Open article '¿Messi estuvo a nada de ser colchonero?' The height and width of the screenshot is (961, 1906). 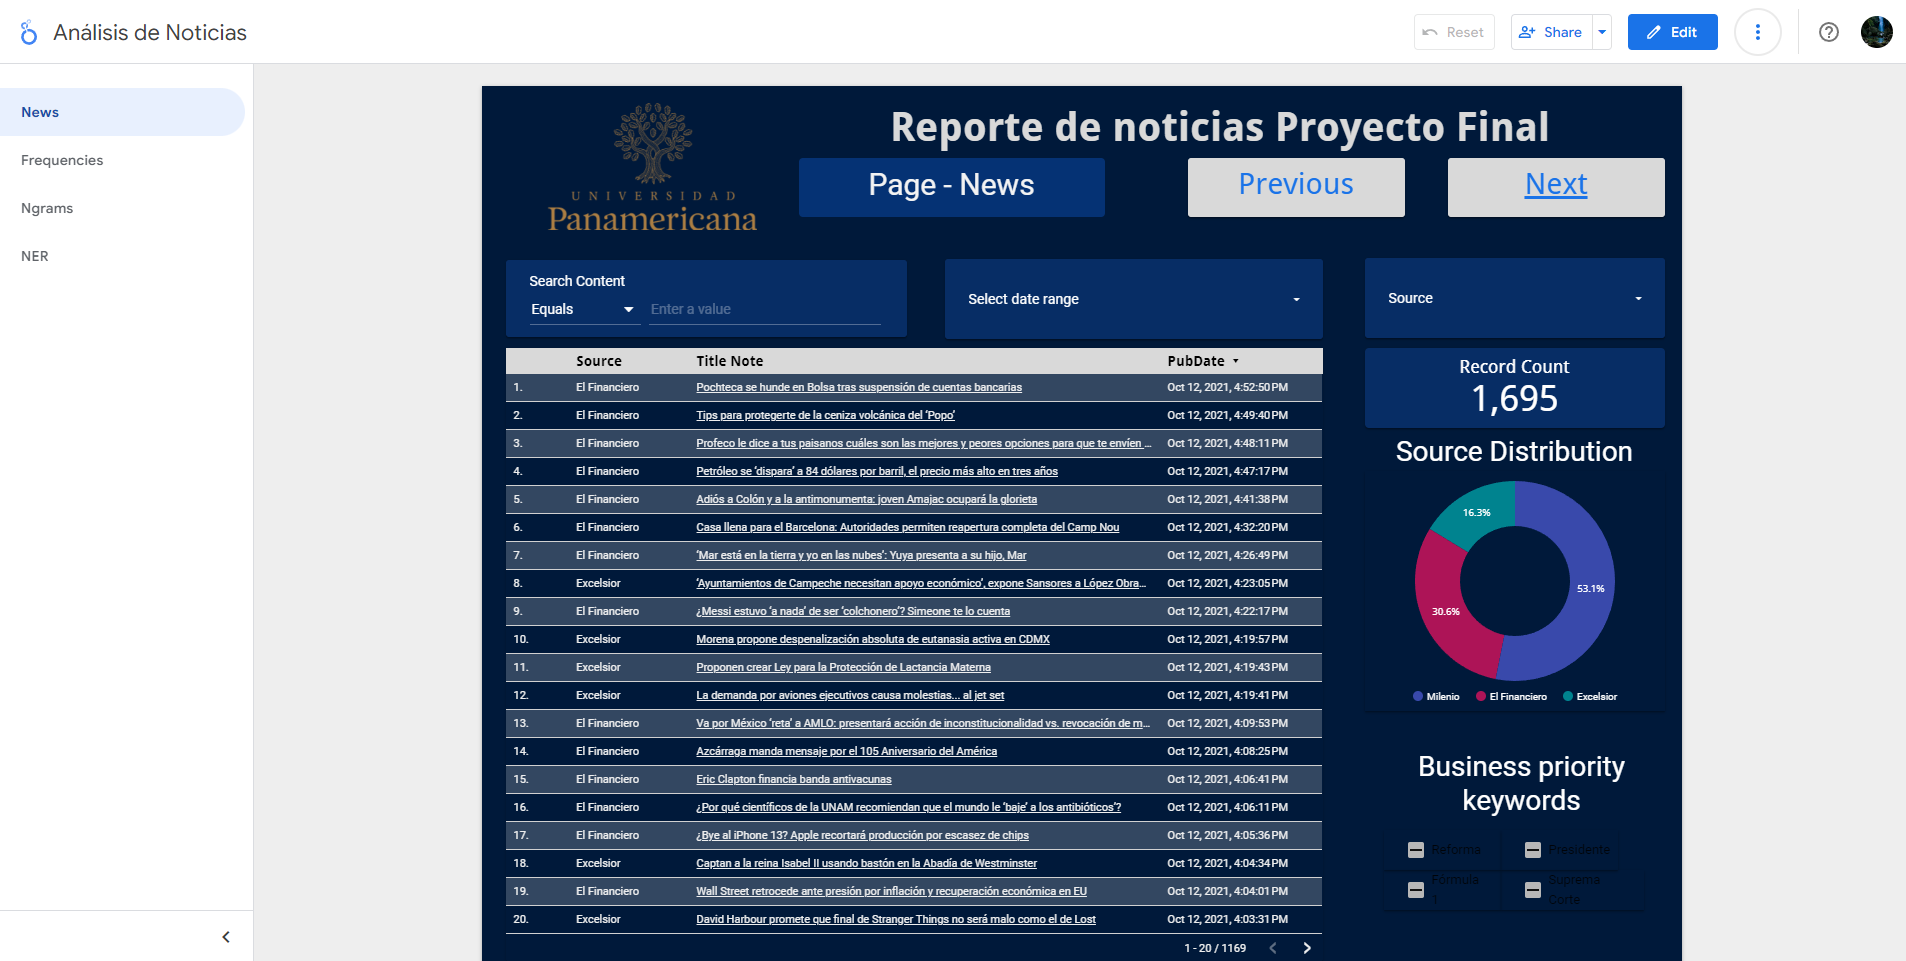coord(853,611)
